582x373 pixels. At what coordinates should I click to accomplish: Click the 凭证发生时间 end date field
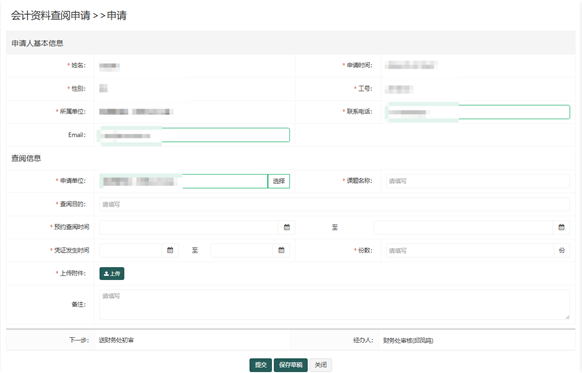[x=242, y=250]
